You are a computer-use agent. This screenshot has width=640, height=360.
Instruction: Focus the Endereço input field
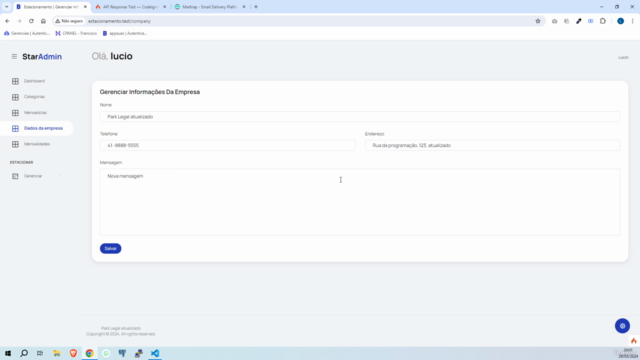point(493,145)
